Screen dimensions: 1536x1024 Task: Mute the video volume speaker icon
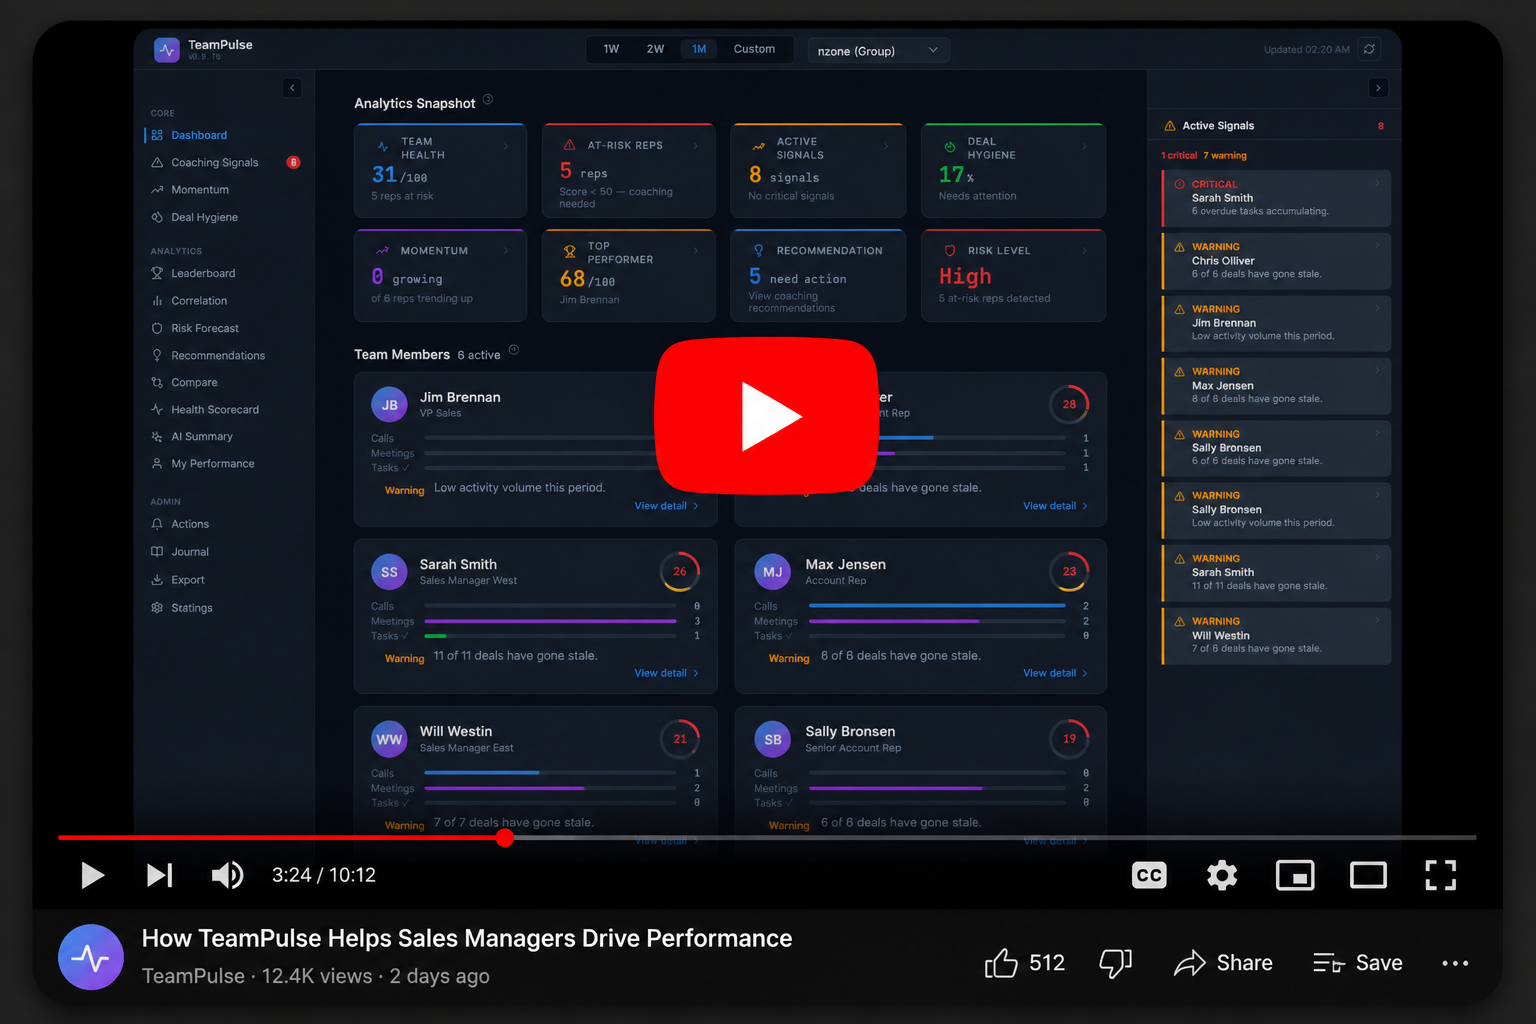point(227,875)
